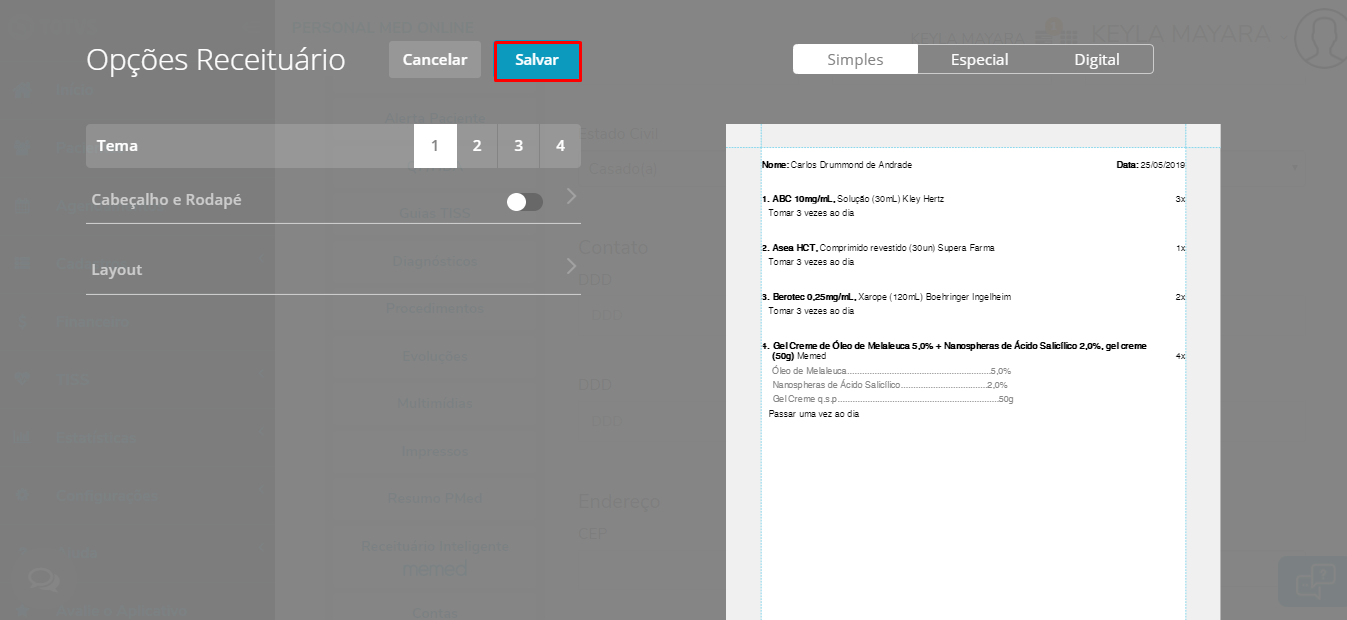Toggle the Cabeçalho e Rodapé switch

(525, 202)
